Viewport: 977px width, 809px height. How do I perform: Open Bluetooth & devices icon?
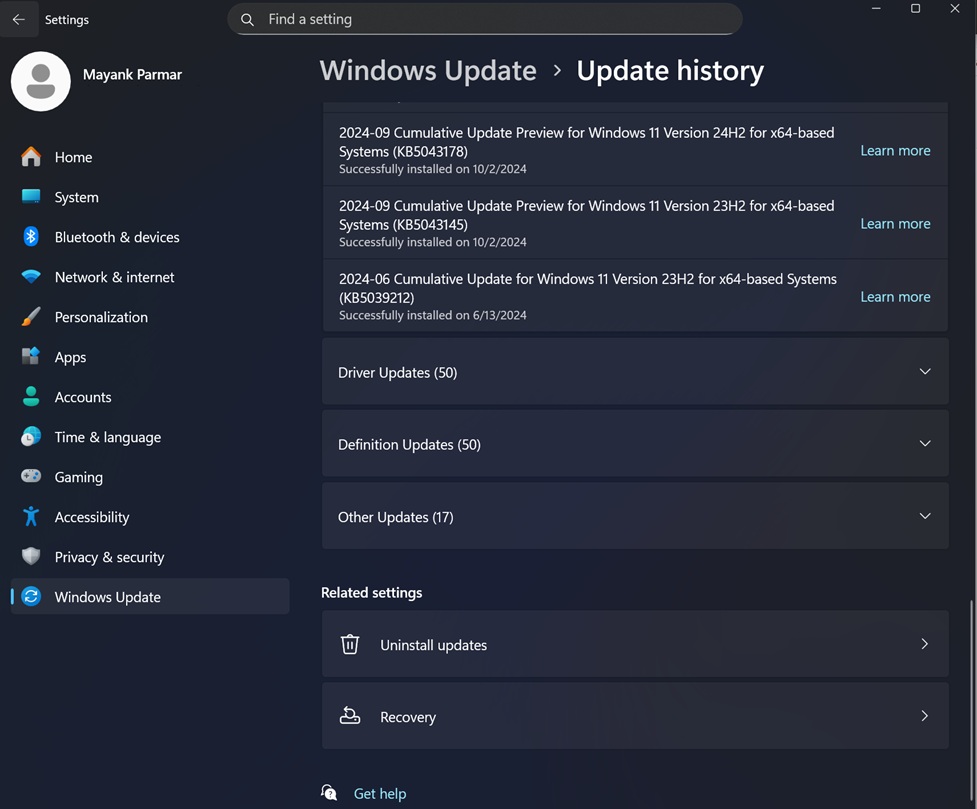[31, 237]
